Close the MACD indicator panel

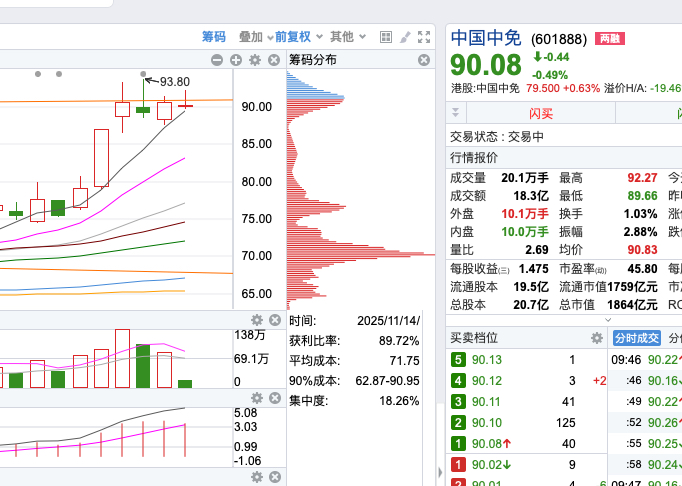275,398
